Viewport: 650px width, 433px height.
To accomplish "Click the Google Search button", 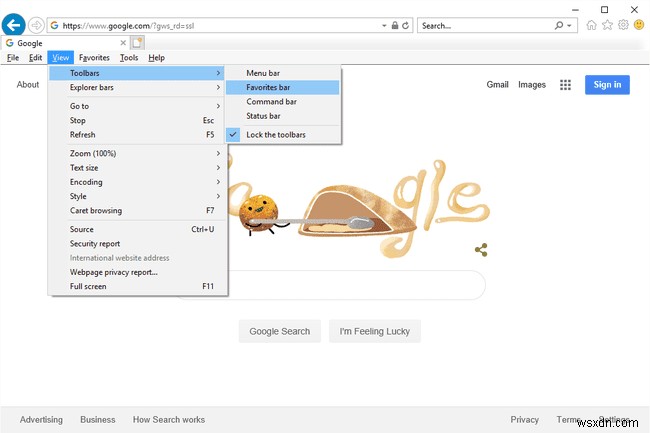I will (x=280, y=331).
